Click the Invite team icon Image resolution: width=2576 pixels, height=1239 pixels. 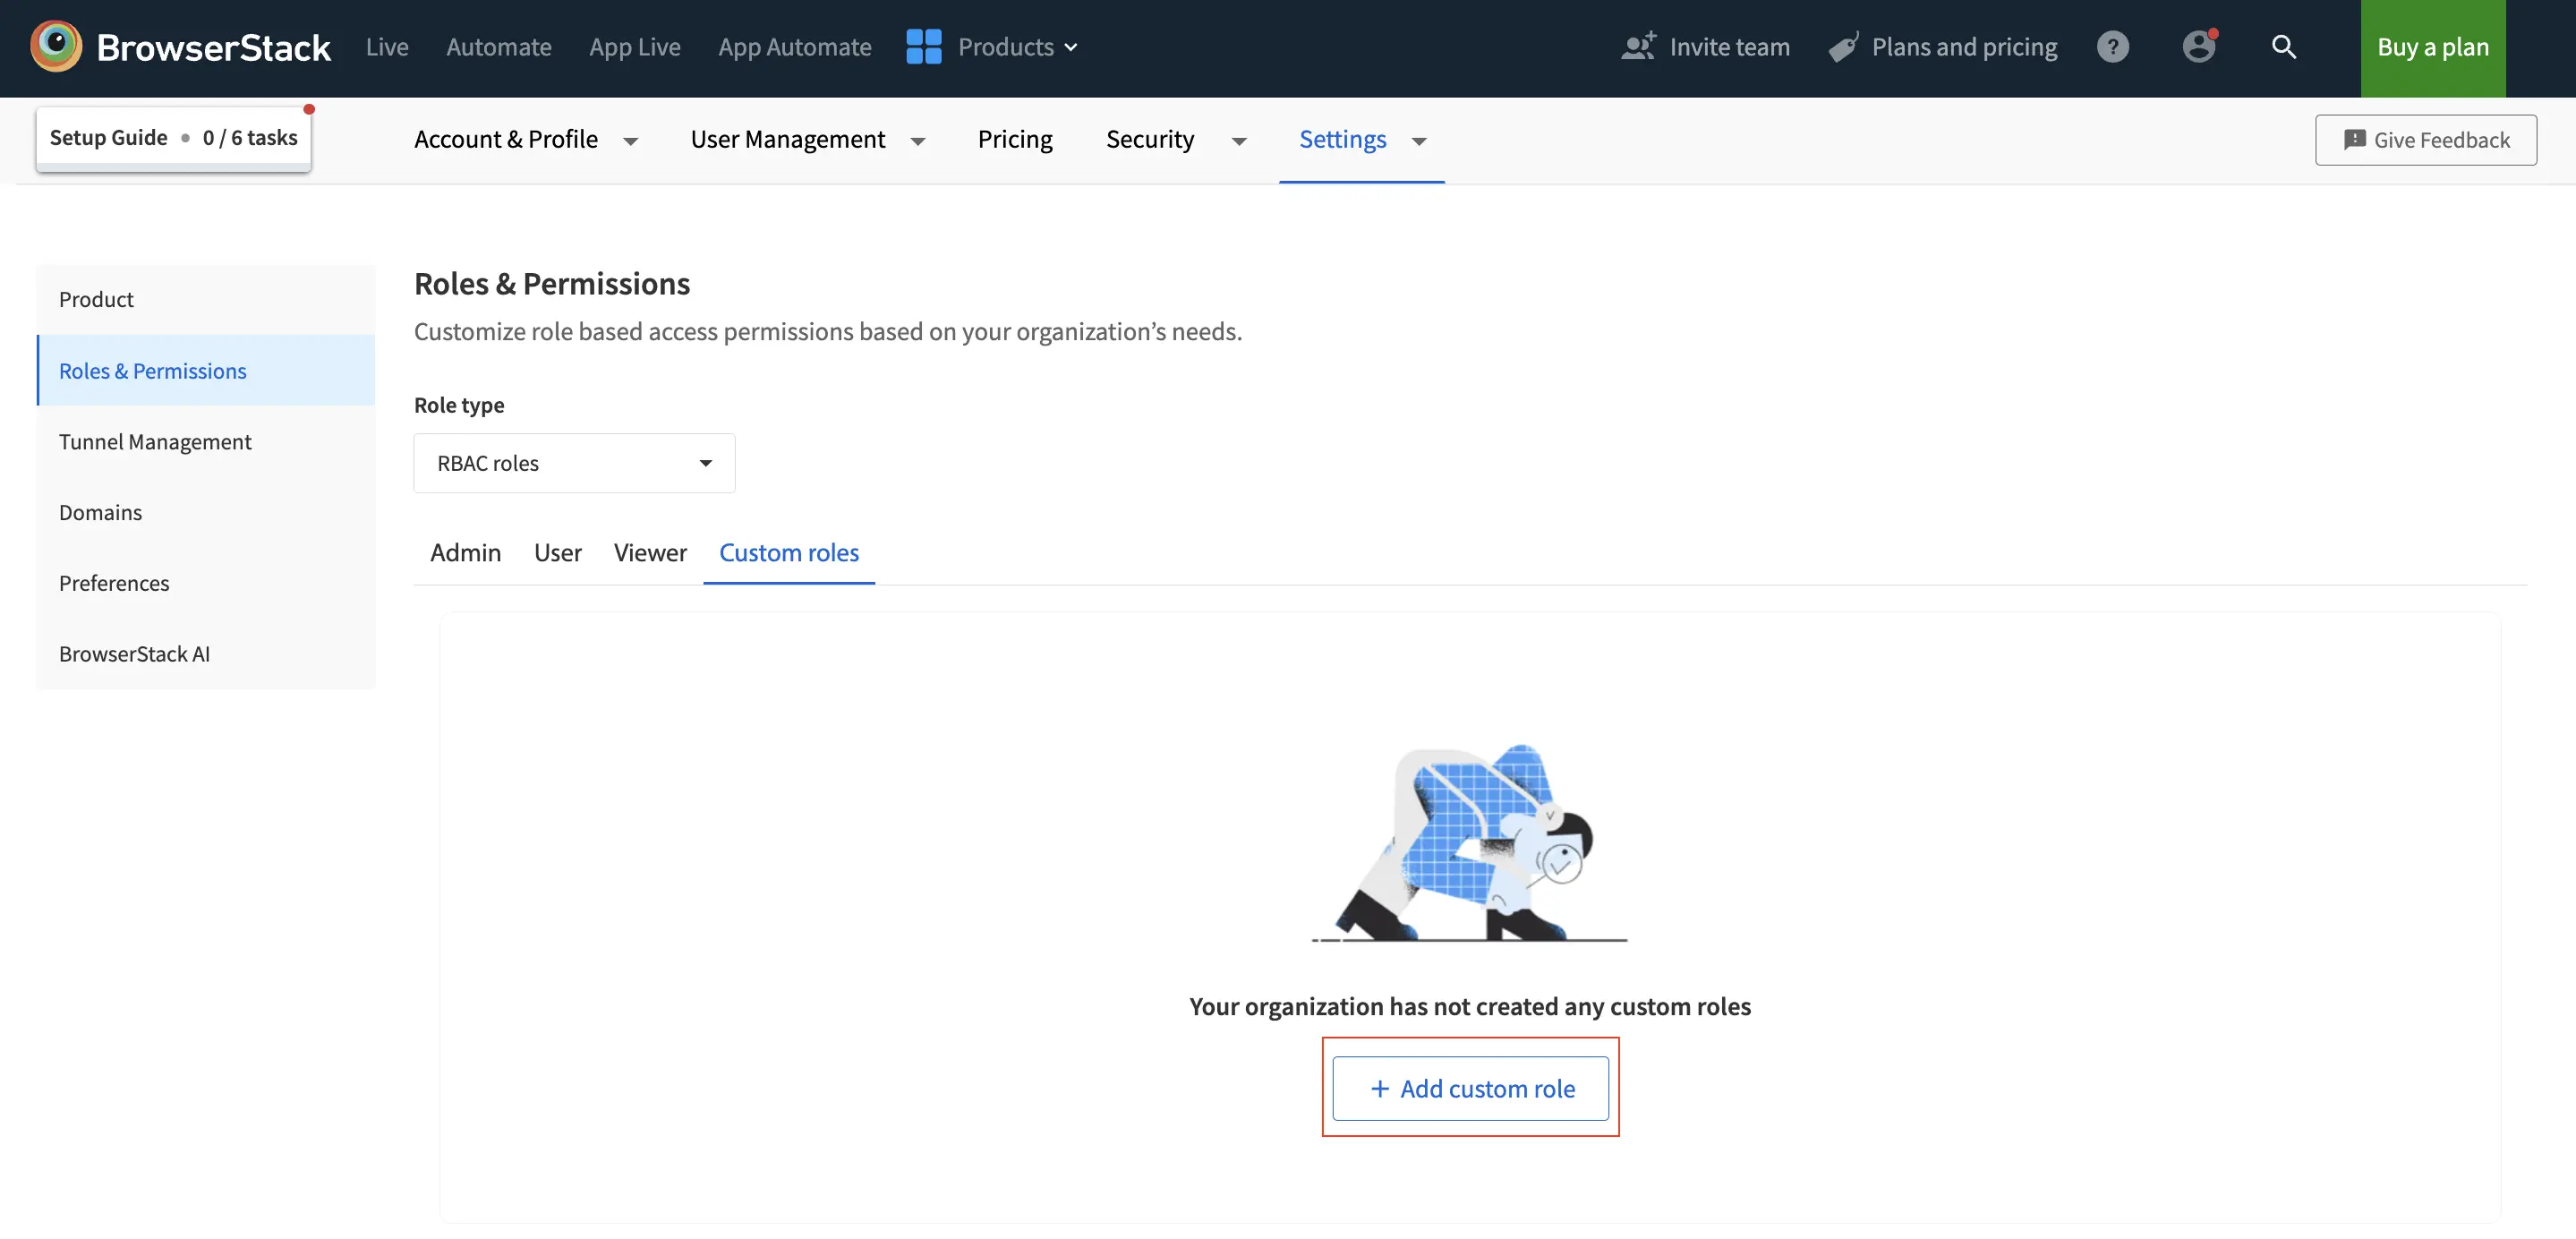(1637, 46)
